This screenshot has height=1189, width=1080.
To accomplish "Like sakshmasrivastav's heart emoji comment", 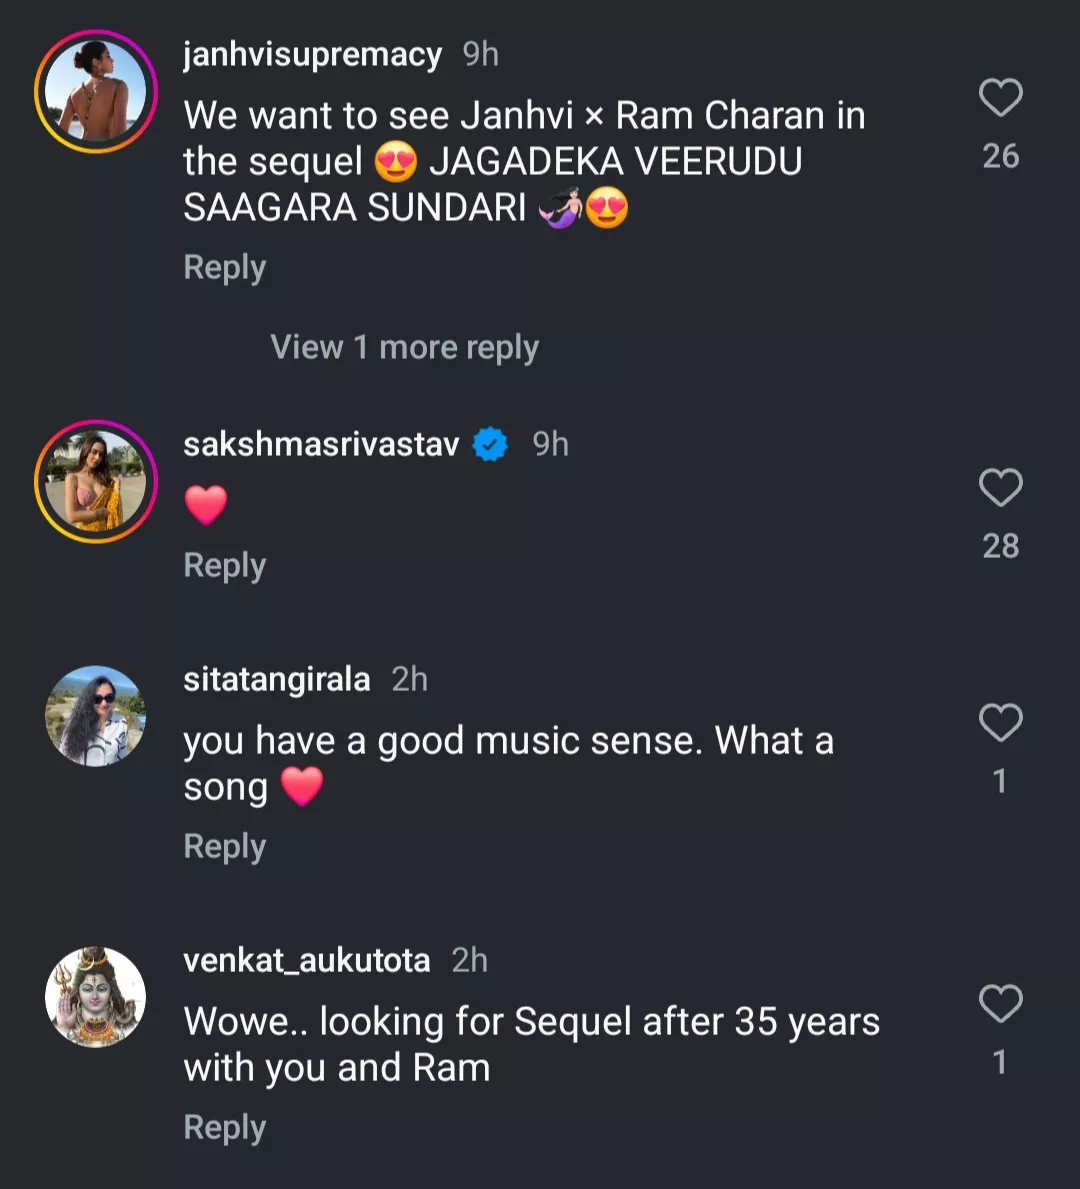I will click(1000, 488).
